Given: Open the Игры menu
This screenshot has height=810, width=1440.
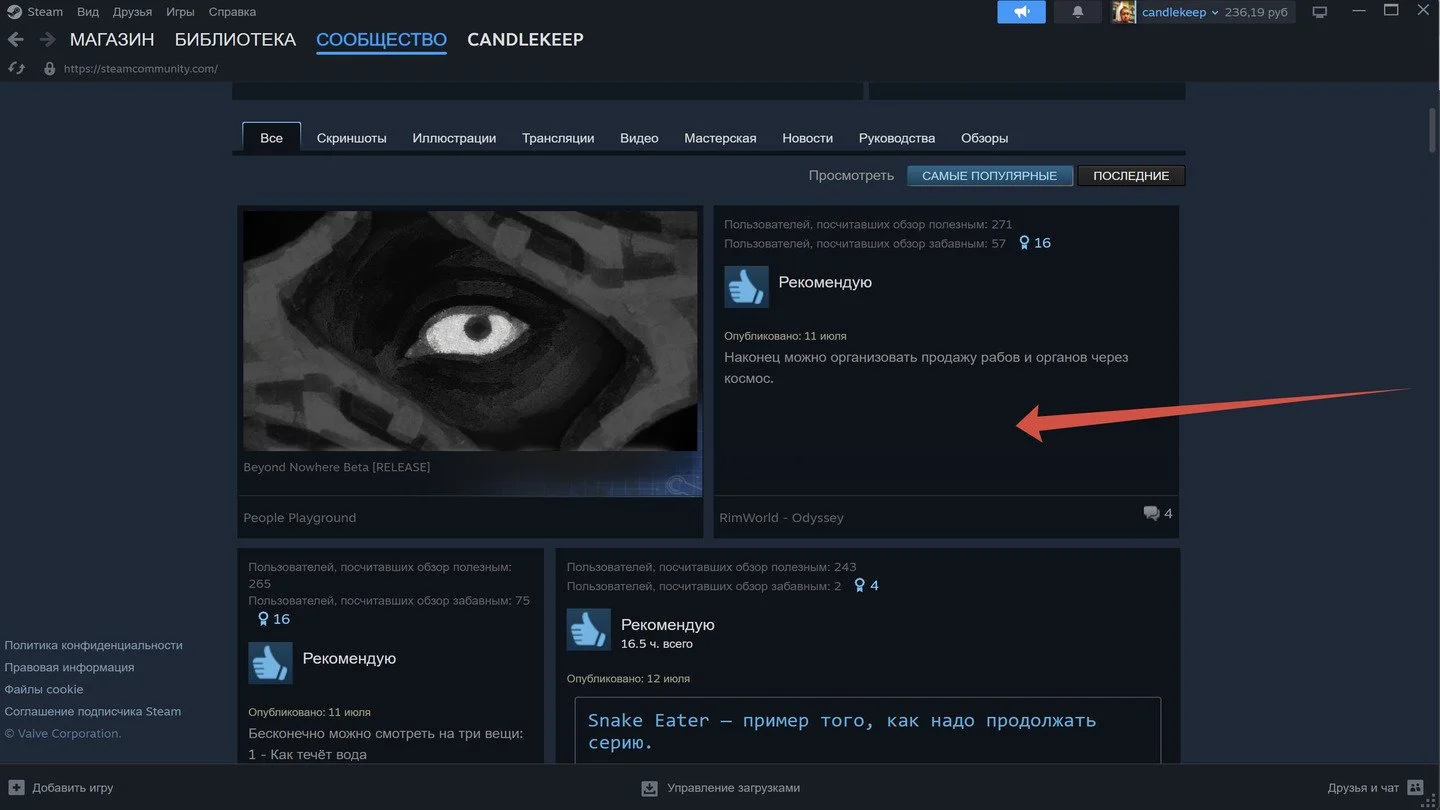Looking at the screenshot, I should tap(180, 12).
